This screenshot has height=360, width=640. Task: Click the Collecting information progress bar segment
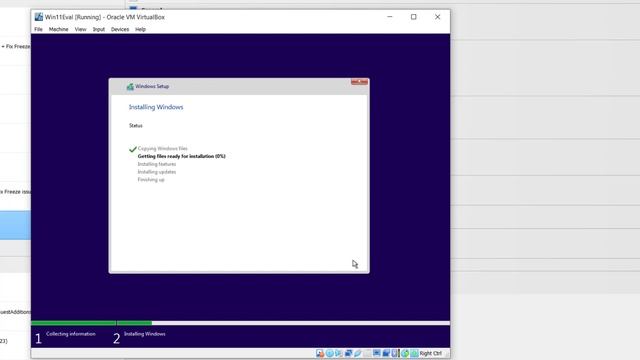tap(73, 323)
